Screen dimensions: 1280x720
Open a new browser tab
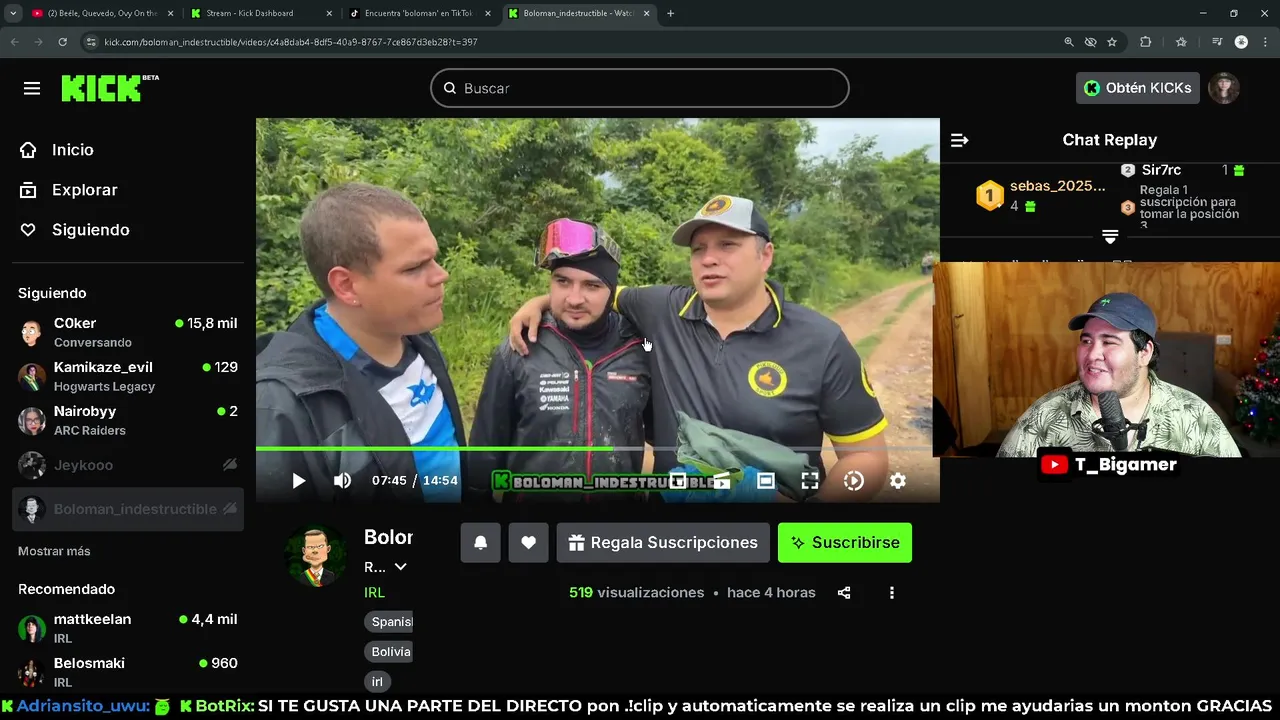[x=670, y=13]
